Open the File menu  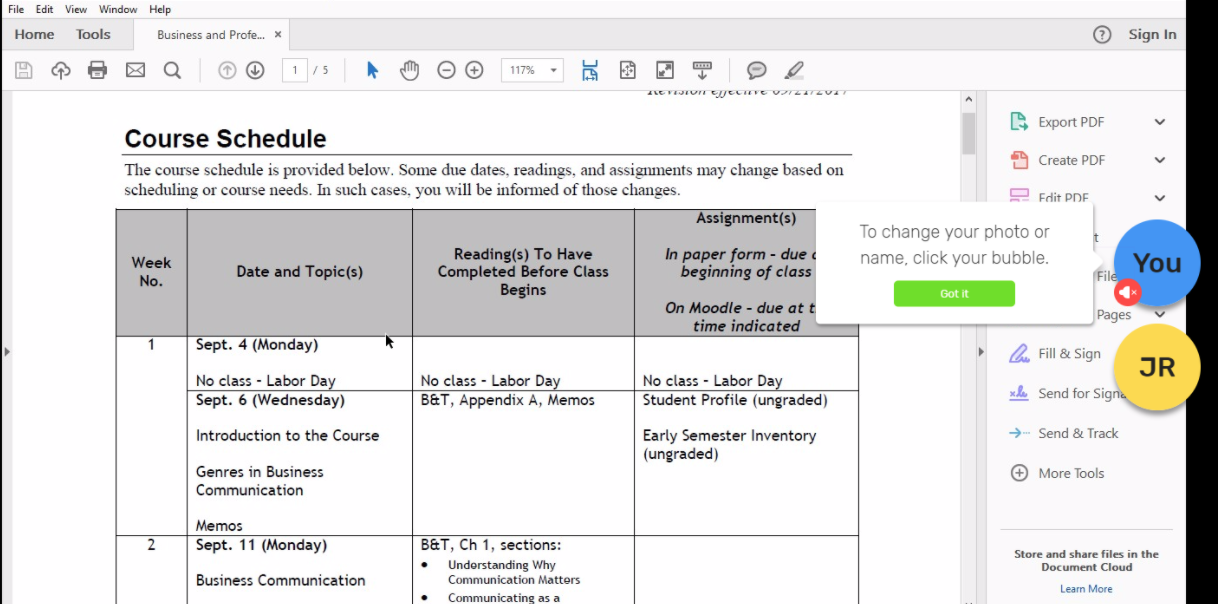pyautogui.click(x=16, y=9)
